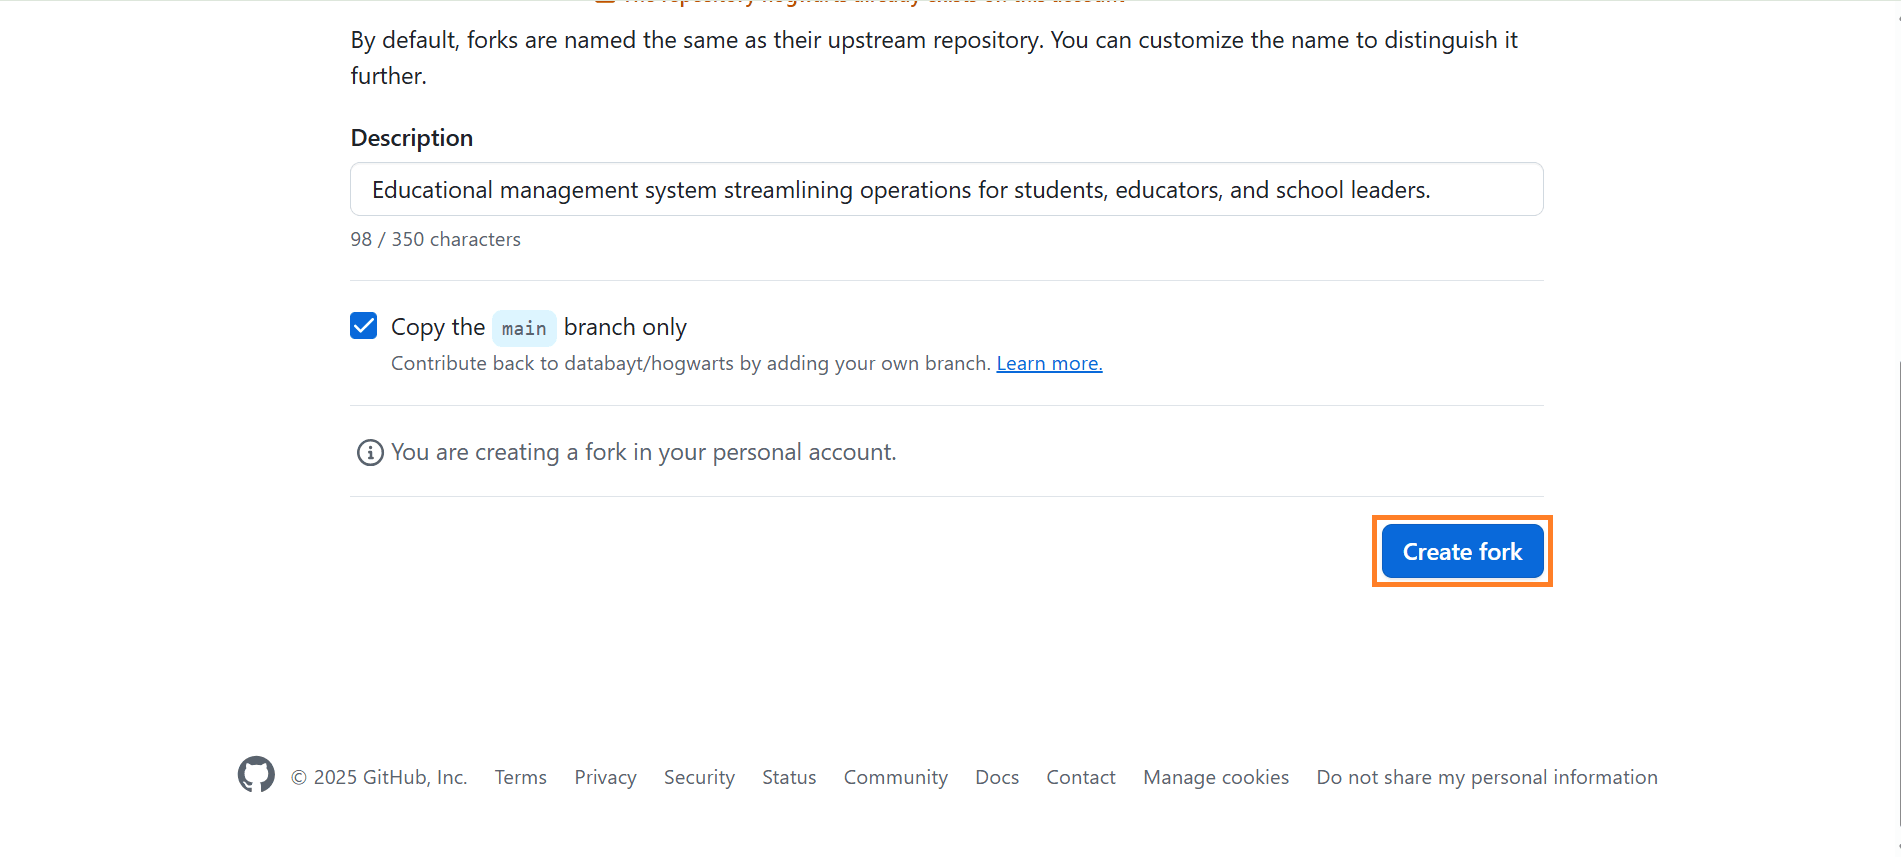Click the info circle icon beside the personal account notice
1901x857 pixels.
(369, 452)
